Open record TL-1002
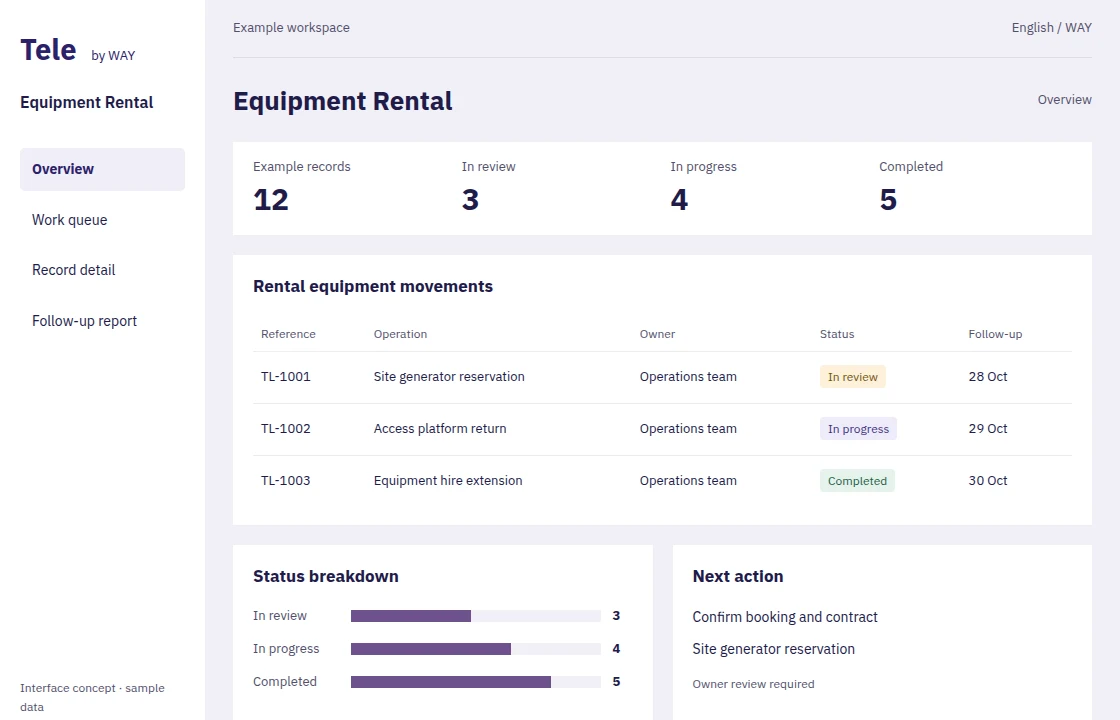 [x=286, y=429]
